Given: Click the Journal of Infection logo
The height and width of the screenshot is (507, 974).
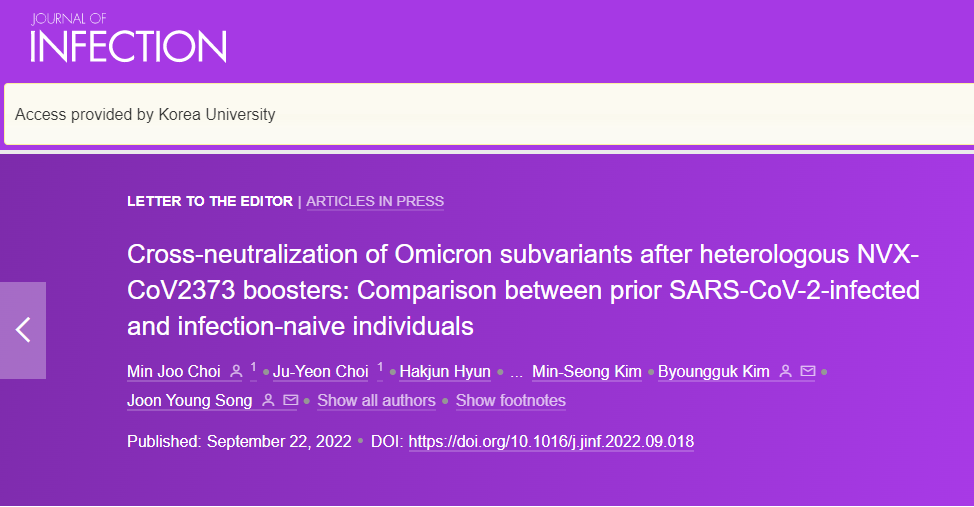Looking at the screenshot, I should (129, 38).
